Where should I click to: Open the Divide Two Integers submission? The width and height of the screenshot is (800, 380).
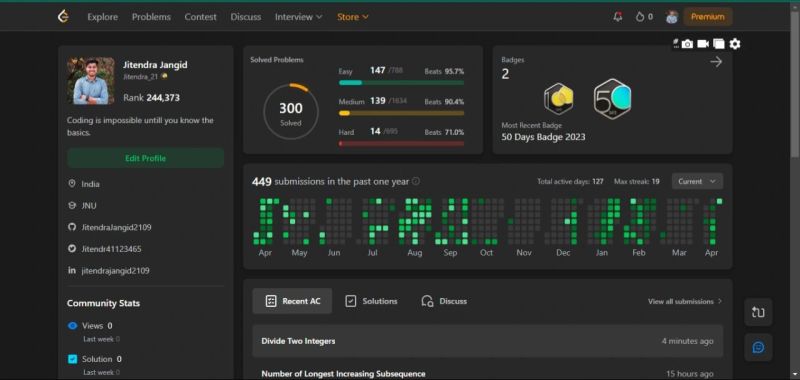point(487,341)
